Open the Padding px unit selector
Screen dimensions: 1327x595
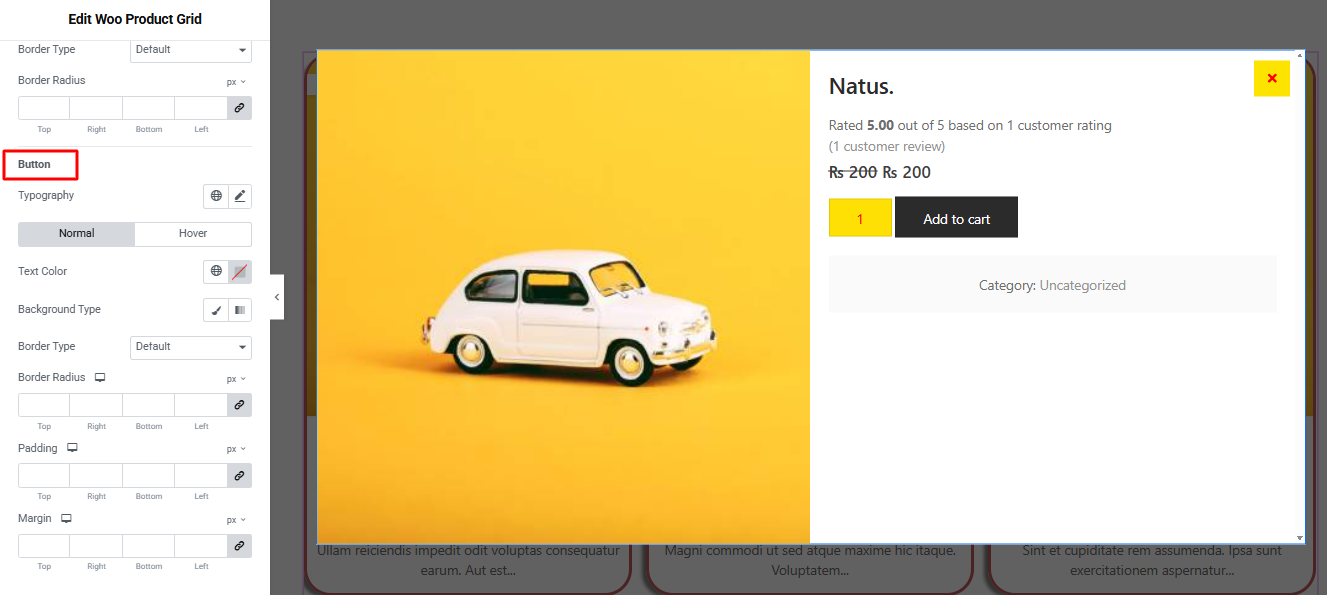(235, 449)
